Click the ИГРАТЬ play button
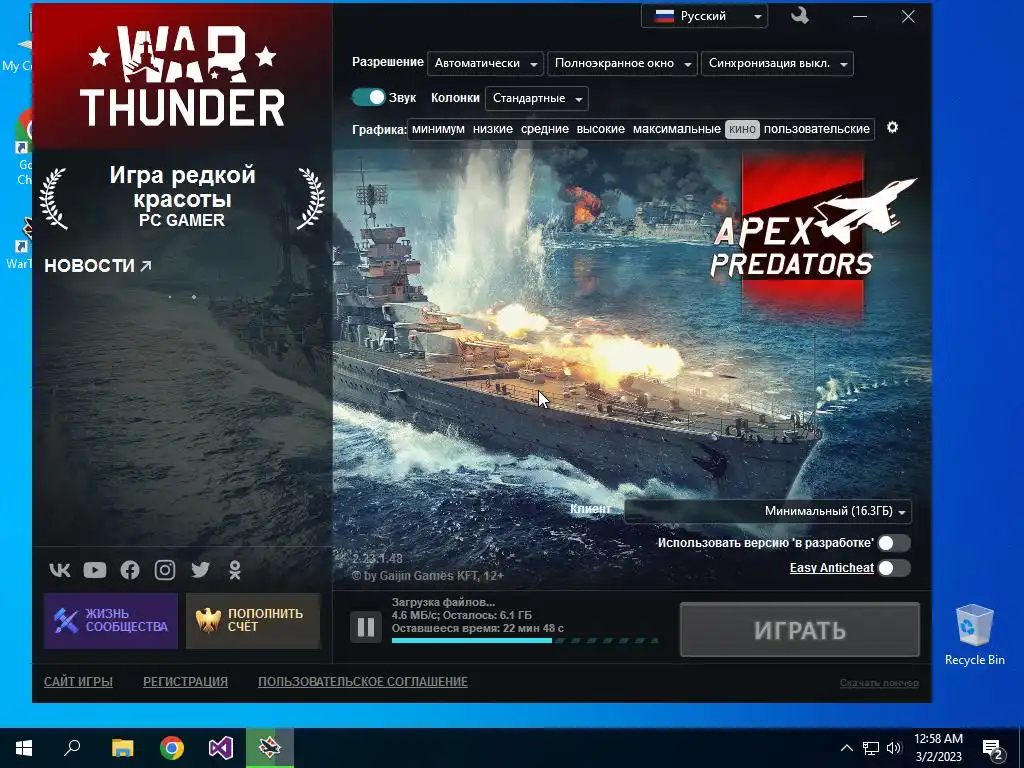Viewport: 1024px width, 768px height. click(x=800, y=630)
